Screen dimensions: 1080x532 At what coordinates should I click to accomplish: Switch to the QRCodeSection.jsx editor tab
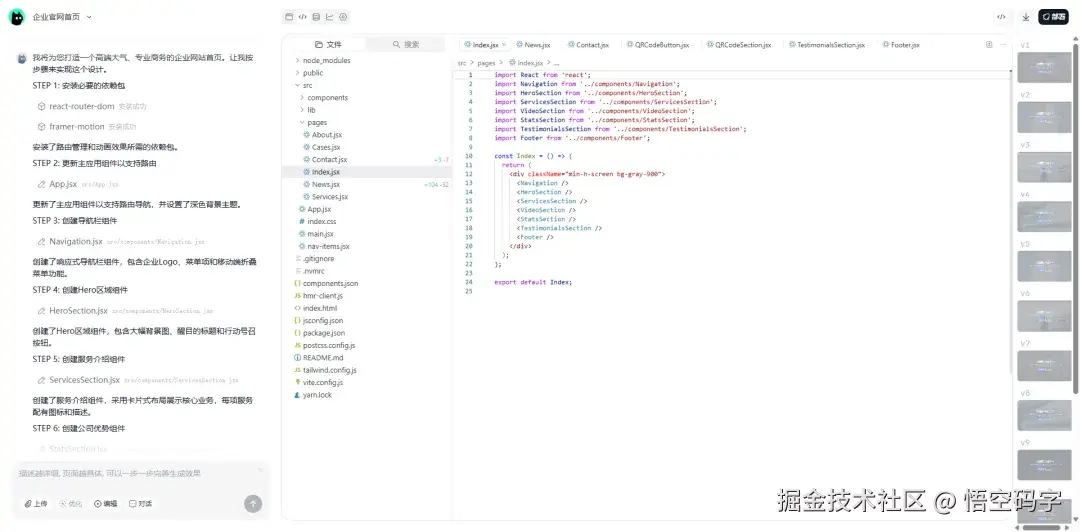(x=738, y=45)
